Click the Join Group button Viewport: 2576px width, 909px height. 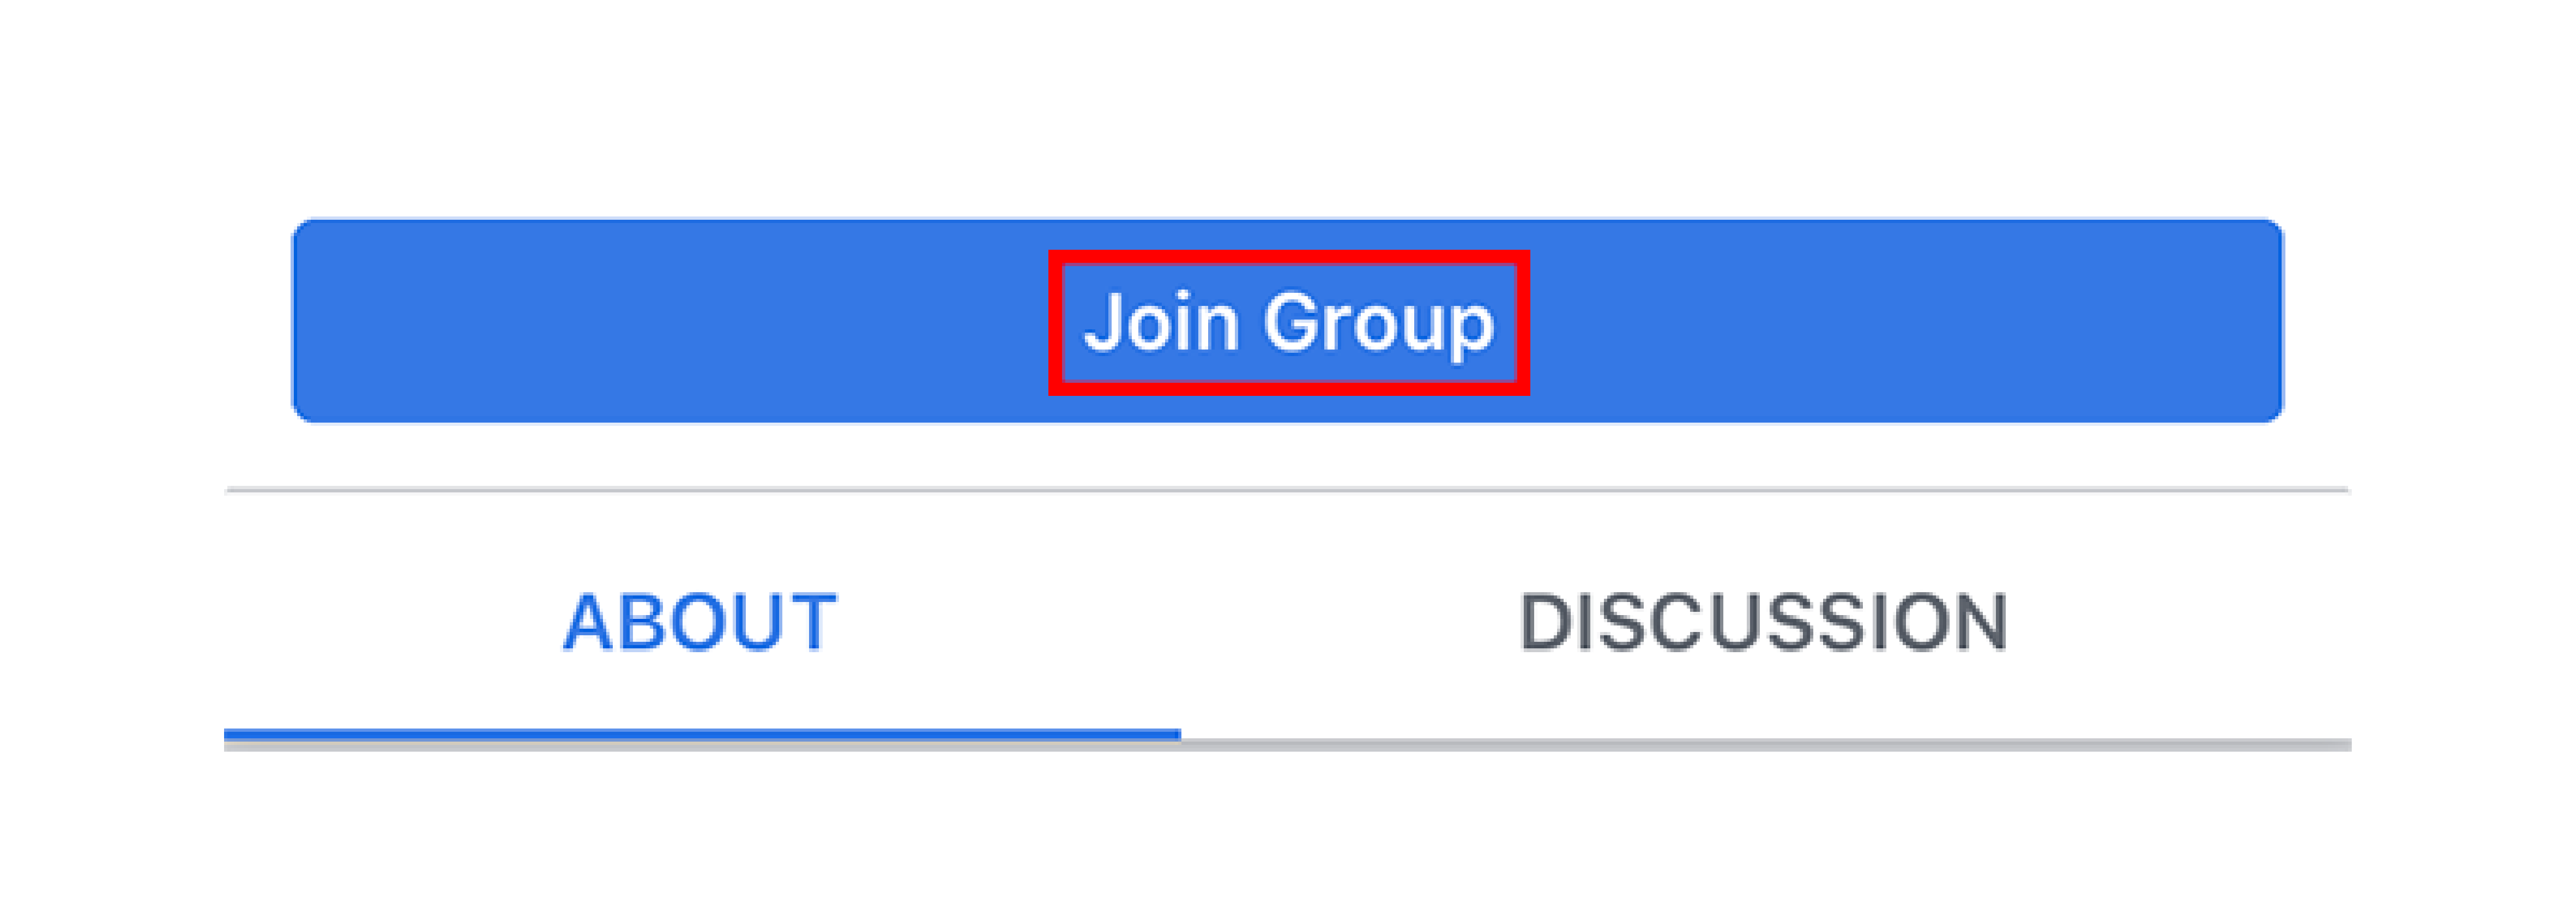pos(1288,321)
